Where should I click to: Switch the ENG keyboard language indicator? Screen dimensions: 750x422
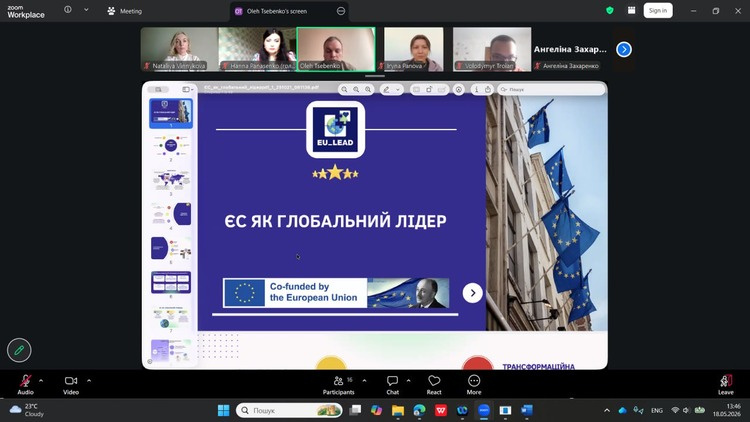[657, 410]
